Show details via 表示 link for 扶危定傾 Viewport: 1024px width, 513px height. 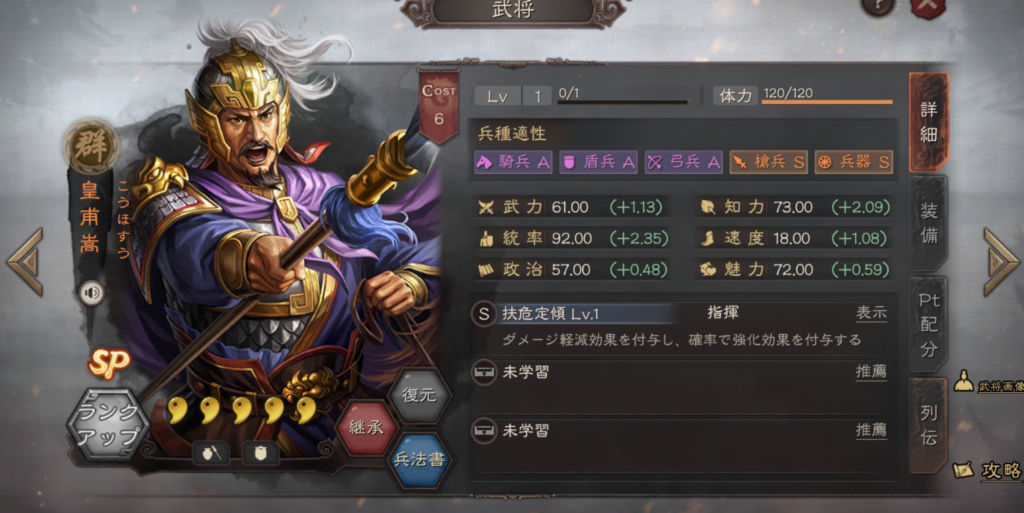[x=871, y=313]
